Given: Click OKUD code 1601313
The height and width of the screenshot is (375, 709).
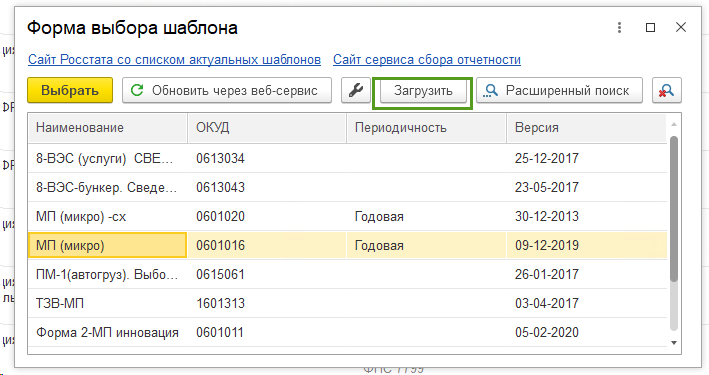Looking at the screenshot, I should (x=220, y=303).
